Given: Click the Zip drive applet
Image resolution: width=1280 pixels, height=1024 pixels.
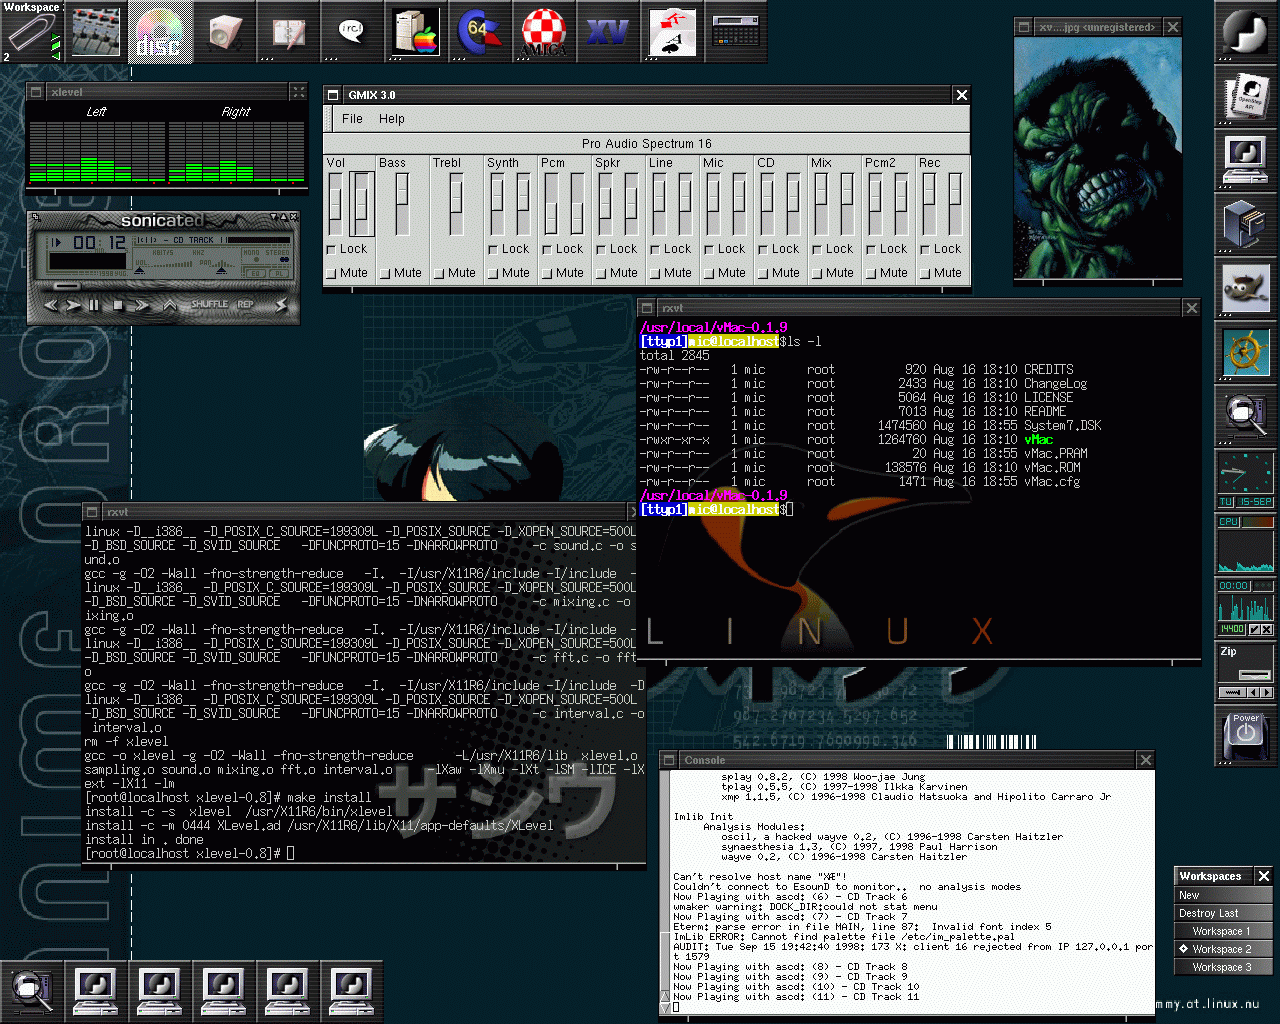Looking at the screenshot, I should [x=1246, y=672].
